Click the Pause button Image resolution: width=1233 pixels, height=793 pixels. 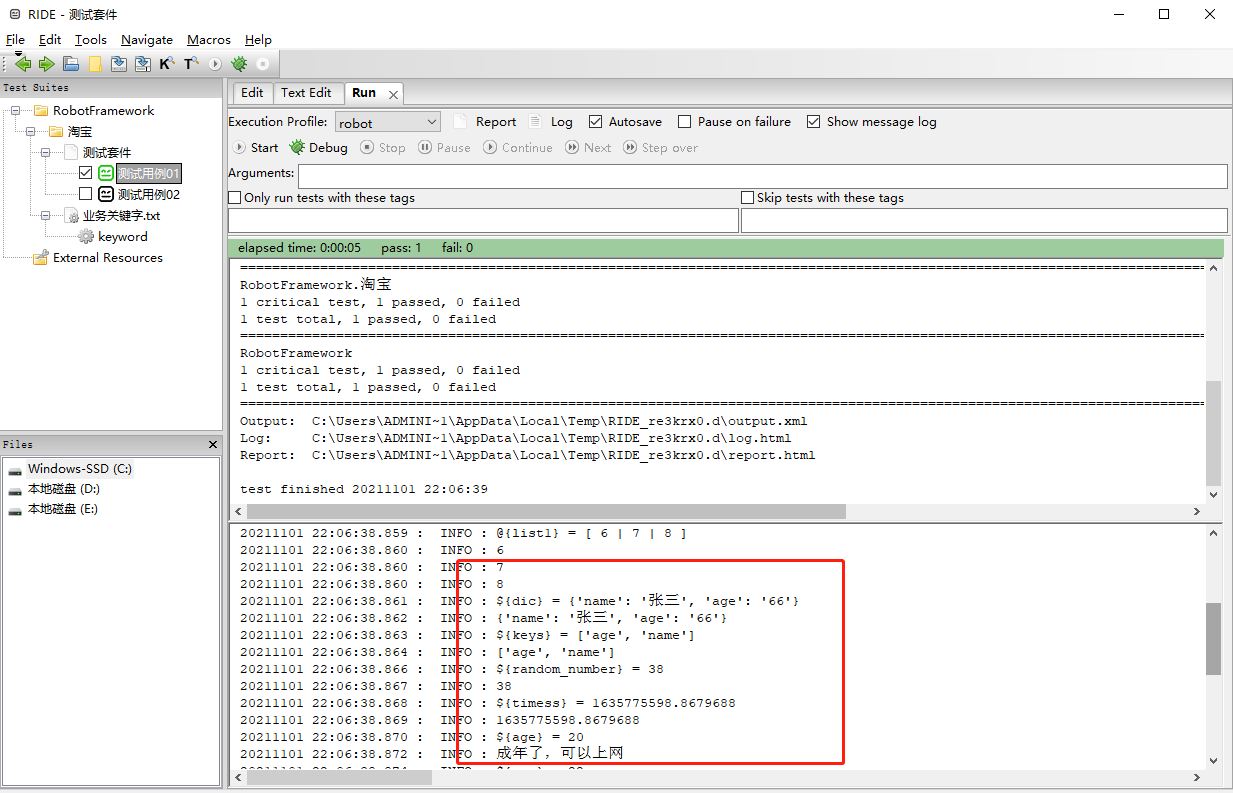pos(444,147)
